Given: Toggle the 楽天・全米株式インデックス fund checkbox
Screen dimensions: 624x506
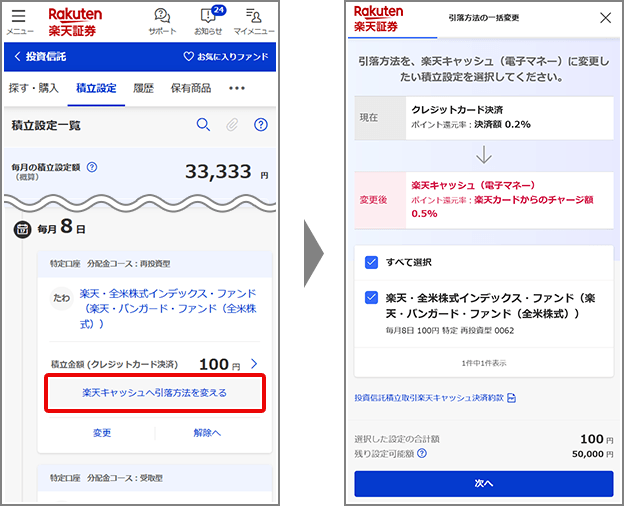Looking at the screenshot, I should 371,298.
